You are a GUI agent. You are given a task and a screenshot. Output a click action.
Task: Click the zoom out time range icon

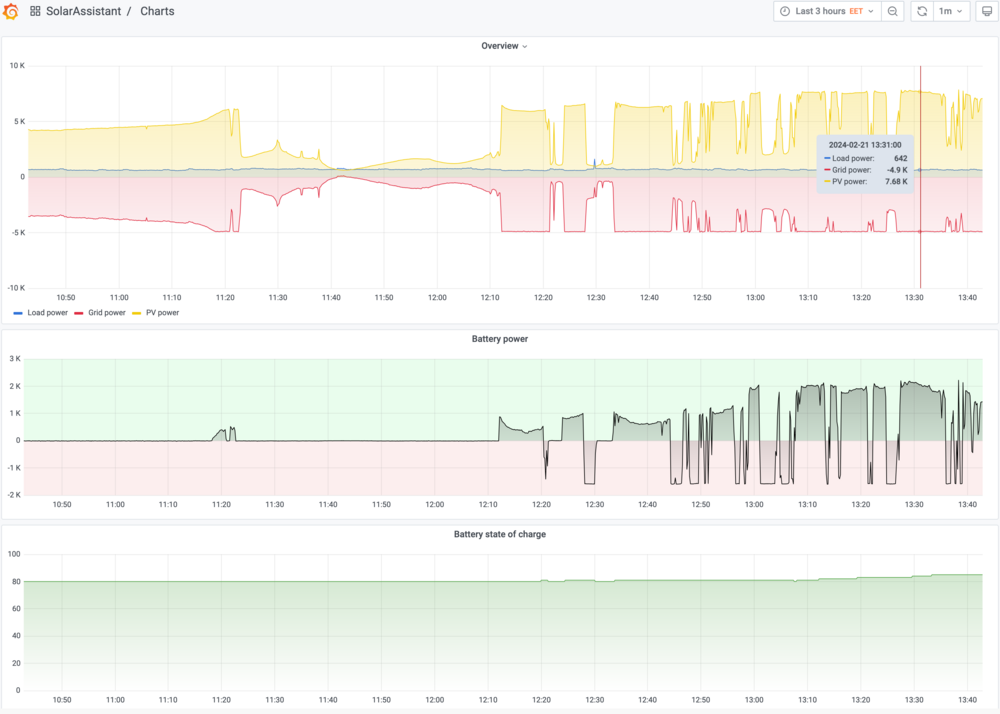tap(893, 12)
